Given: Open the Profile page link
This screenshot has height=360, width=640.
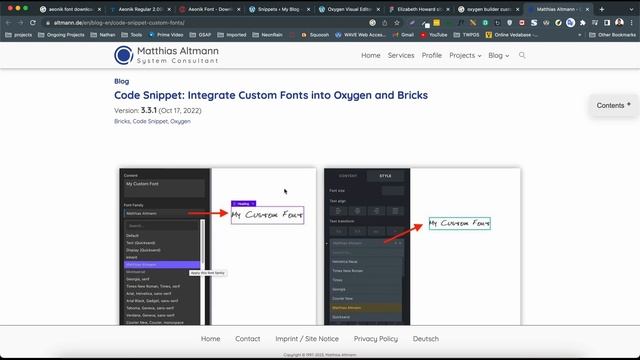Looking at the screenshot, I should 431,55.
